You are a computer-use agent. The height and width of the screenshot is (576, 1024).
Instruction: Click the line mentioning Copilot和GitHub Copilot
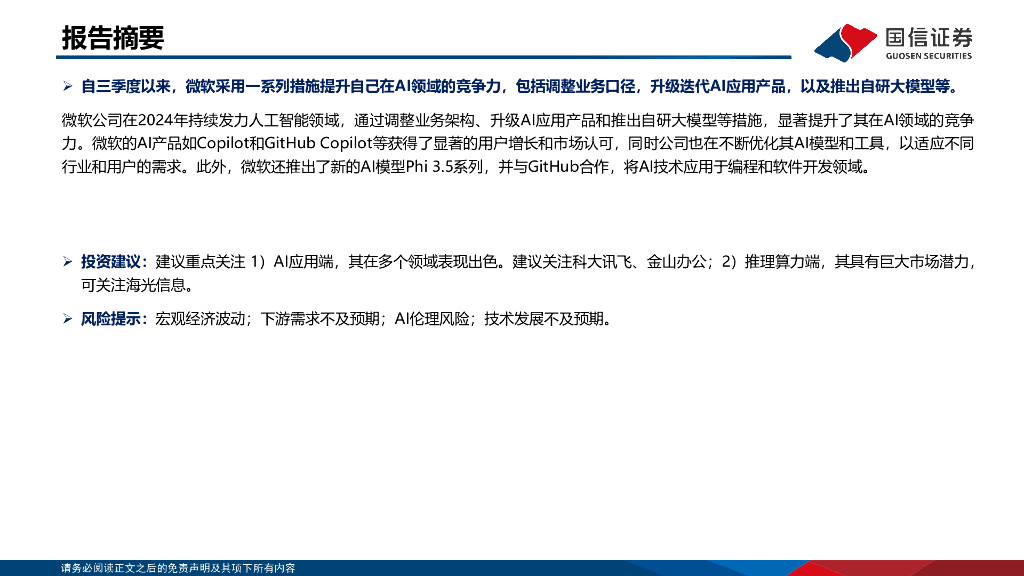tap(518, 144)
